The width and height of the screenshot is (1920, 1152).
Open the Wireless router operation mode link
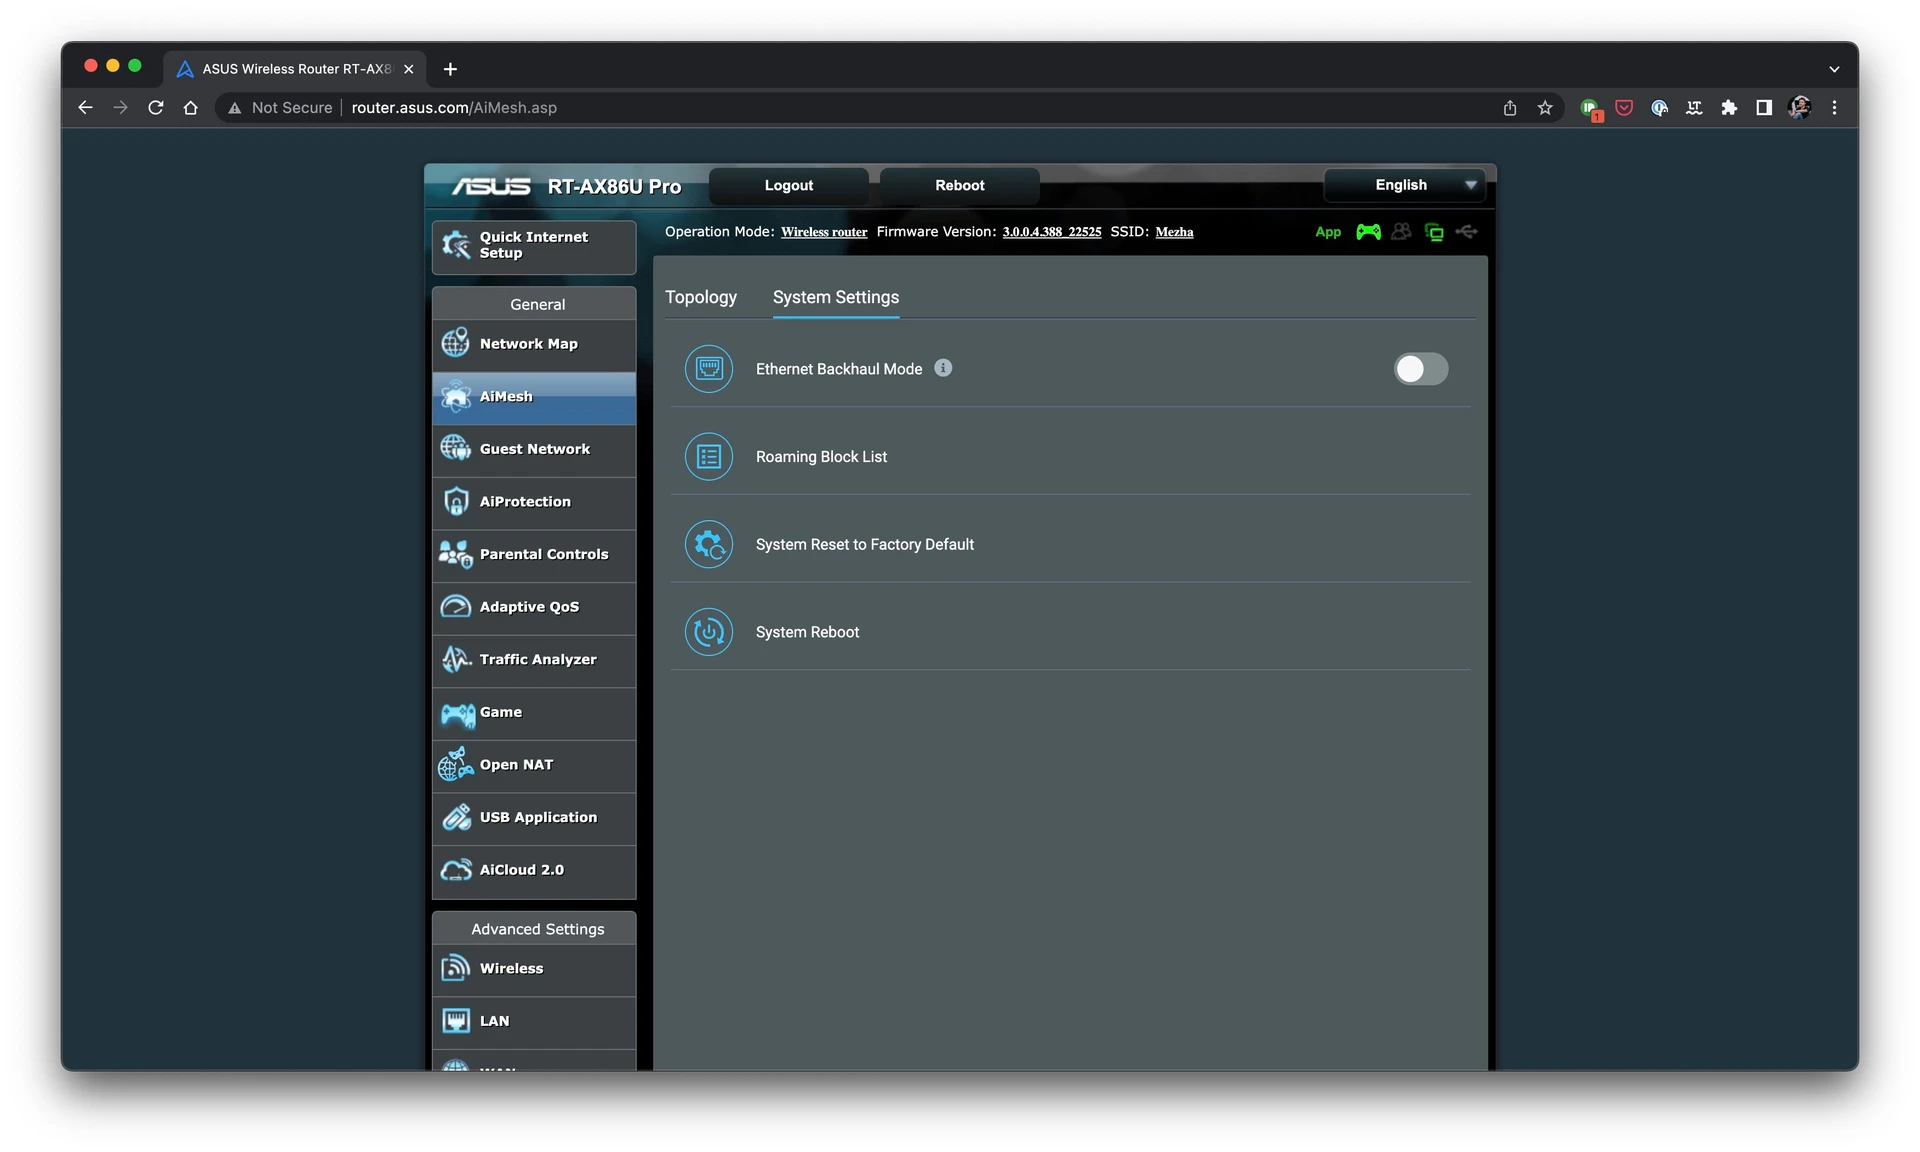click(824, 232)
